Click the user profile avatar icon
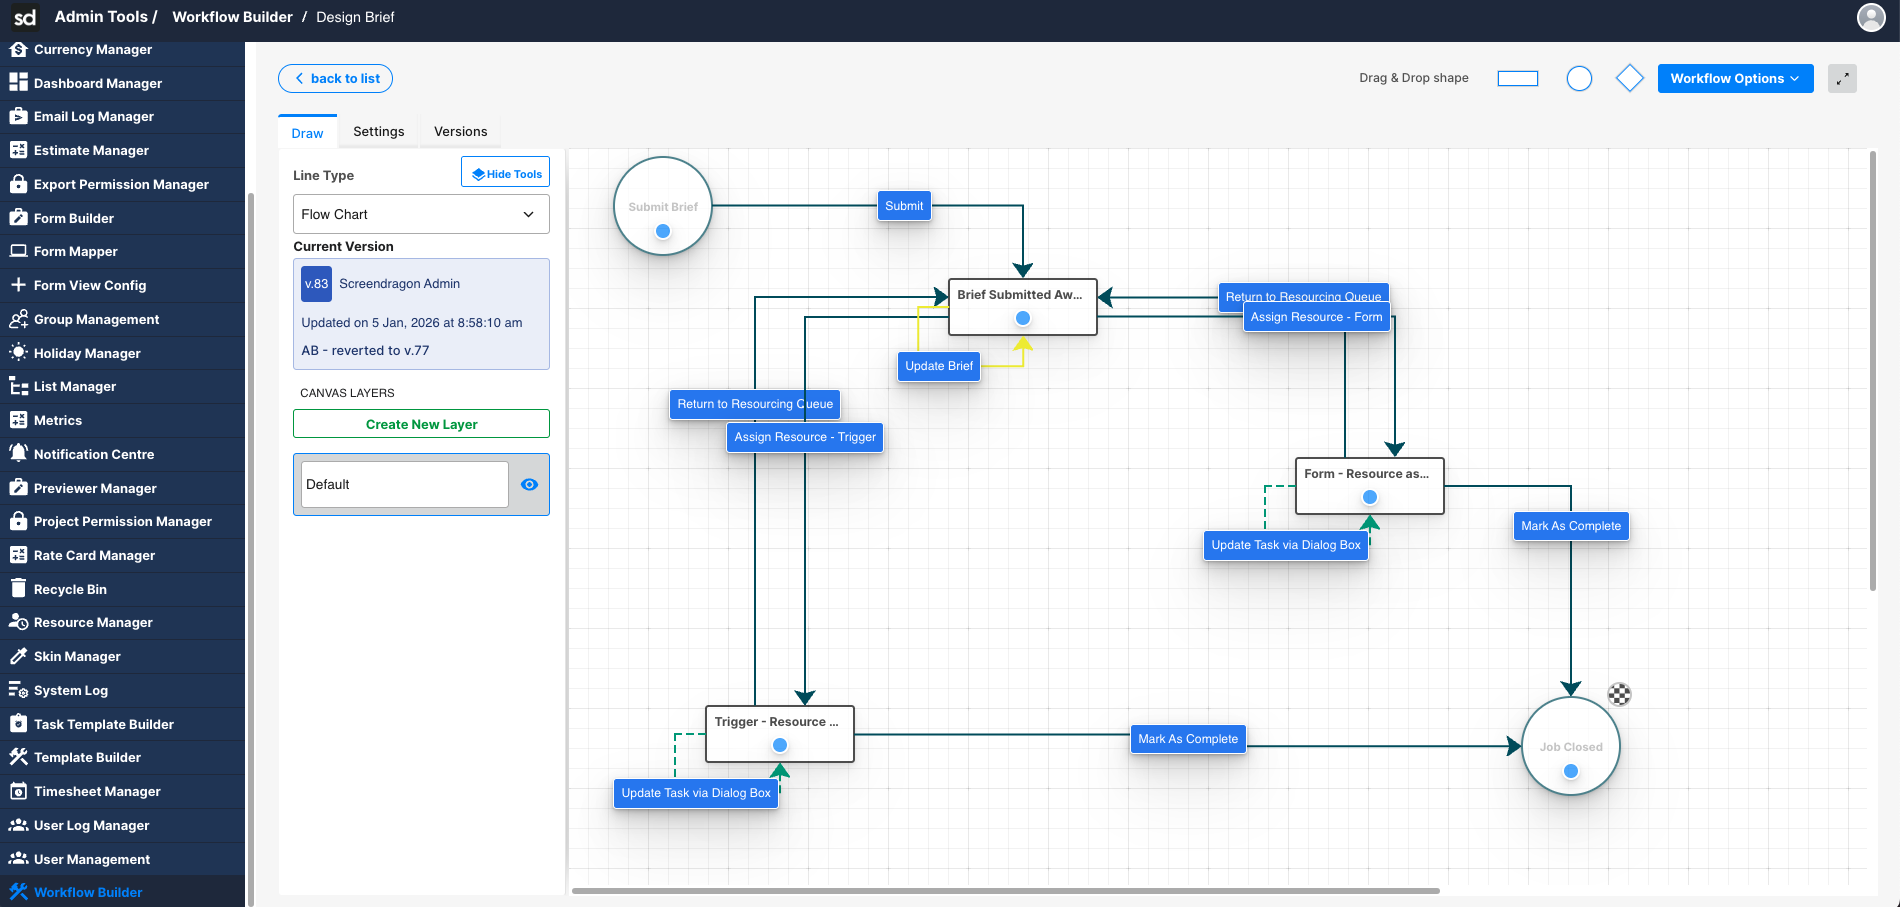The image size is (1900, 907). (1870, 17)
